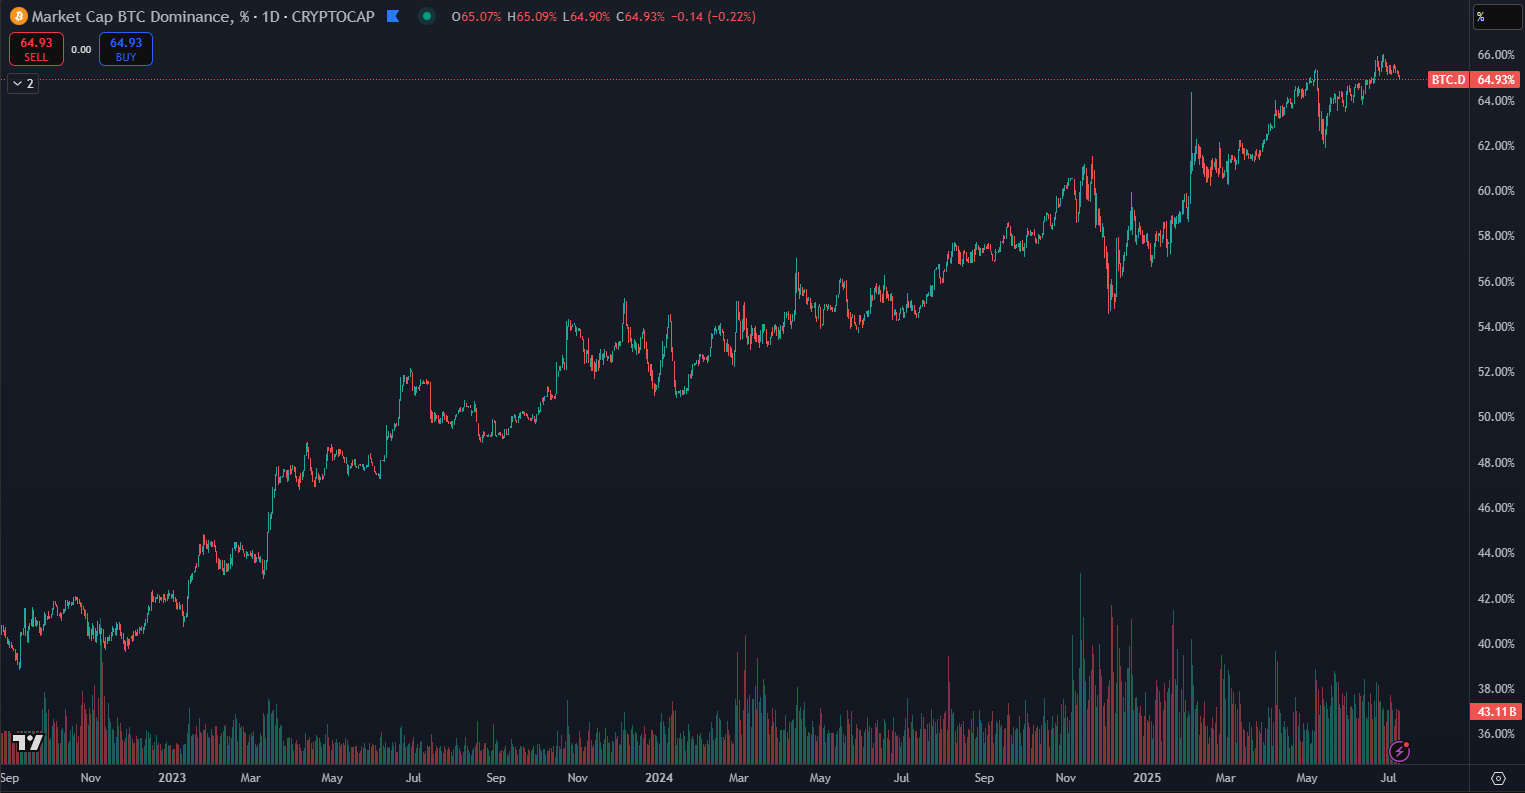Click the percent unit box on price scale

pos(1497,16)
